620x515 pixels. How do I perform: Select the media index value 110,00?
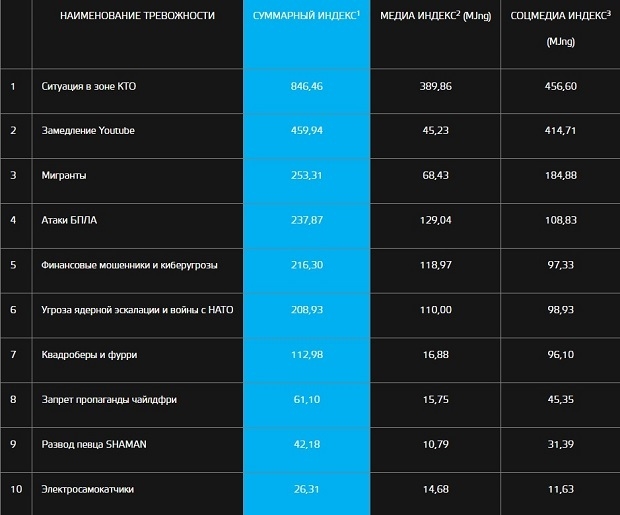click(x=433, y=310)
